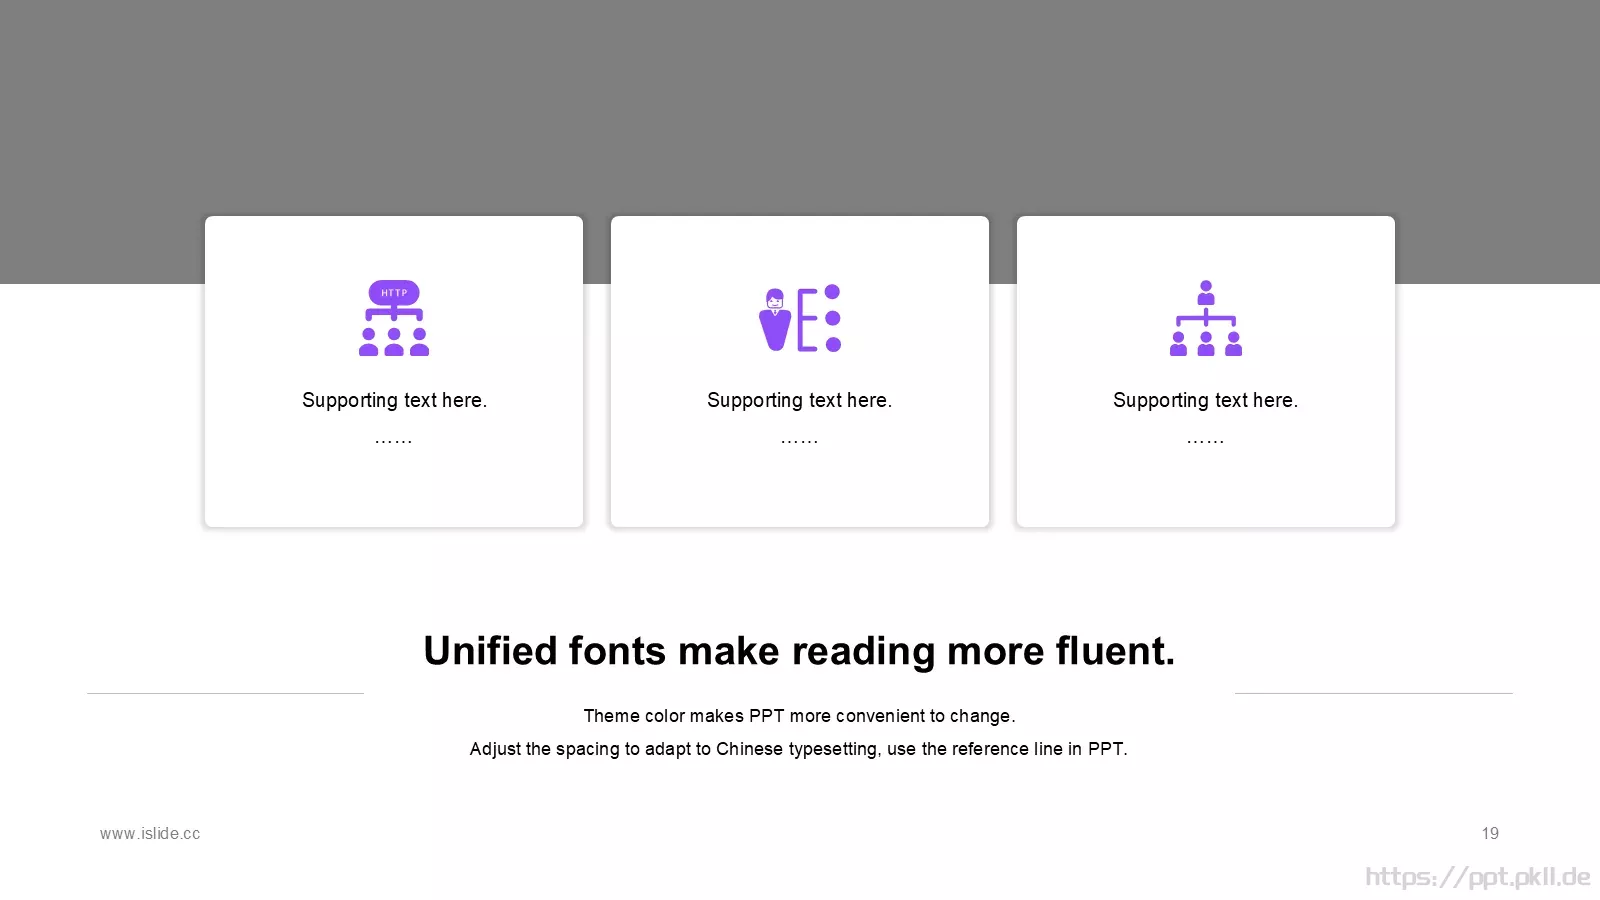
Task: Select the 'Unified fonts make reading more fluent.' heading
Action: pyautogui.click(x=799, y=651)
